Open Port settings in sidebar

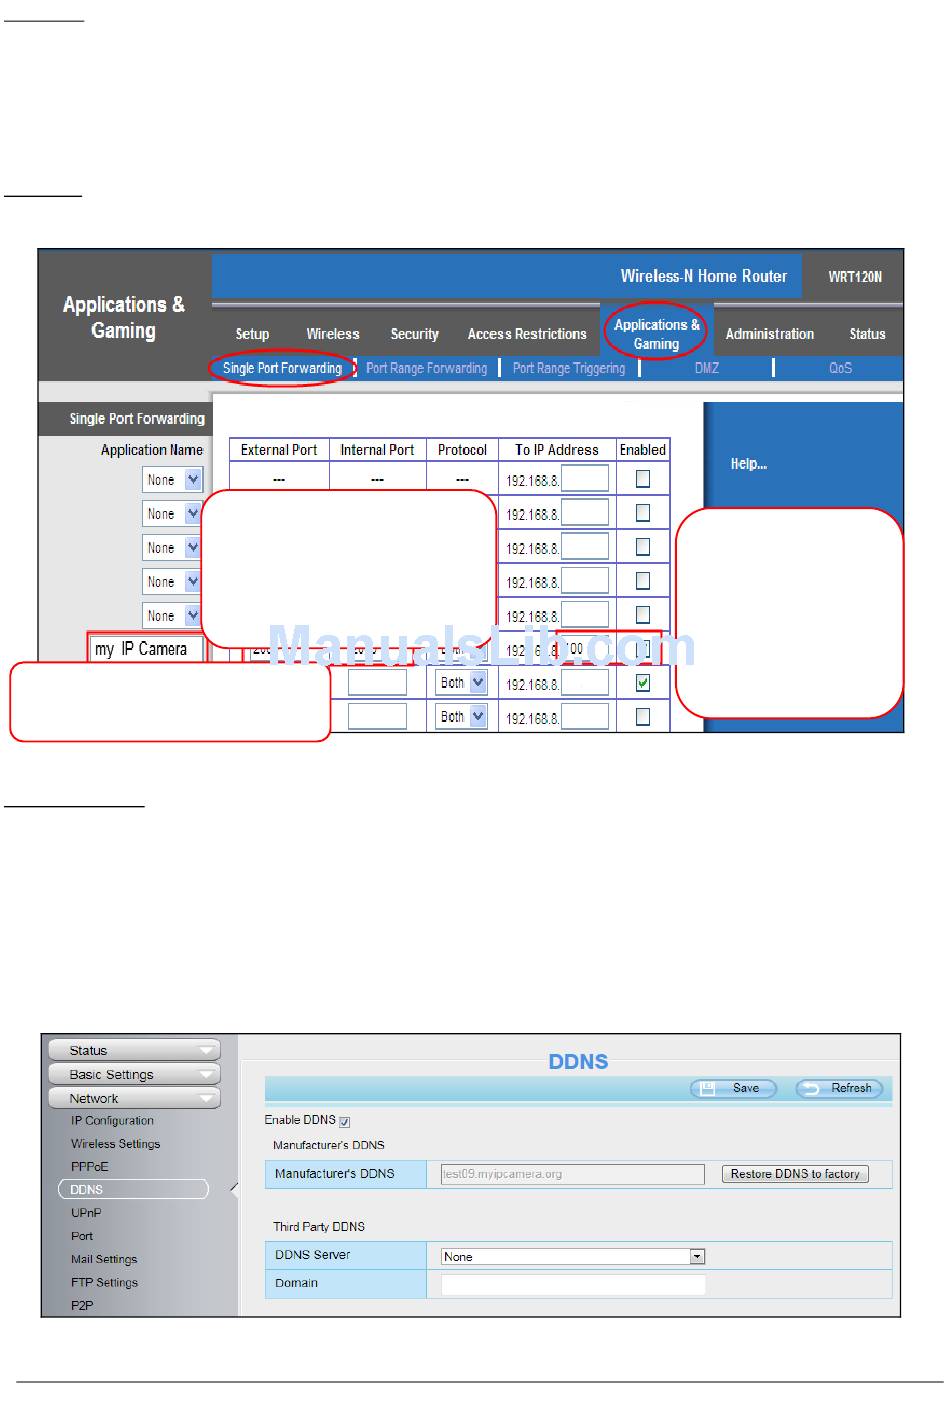pyautogui.click(x=82, y=1236)
